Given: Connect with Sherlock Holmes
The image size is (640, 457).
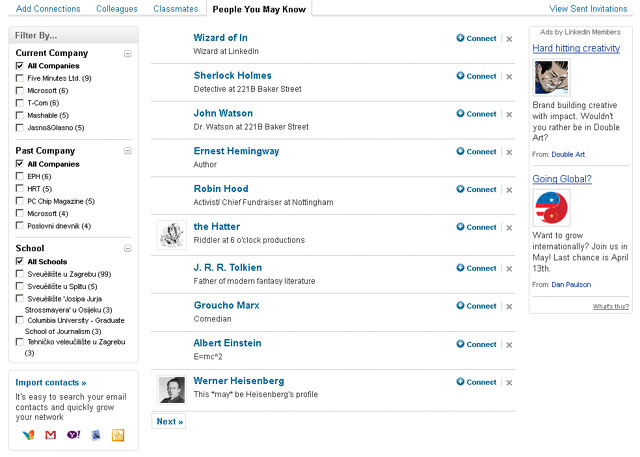Looking at the screenshot, I should [x=476, y=76].
